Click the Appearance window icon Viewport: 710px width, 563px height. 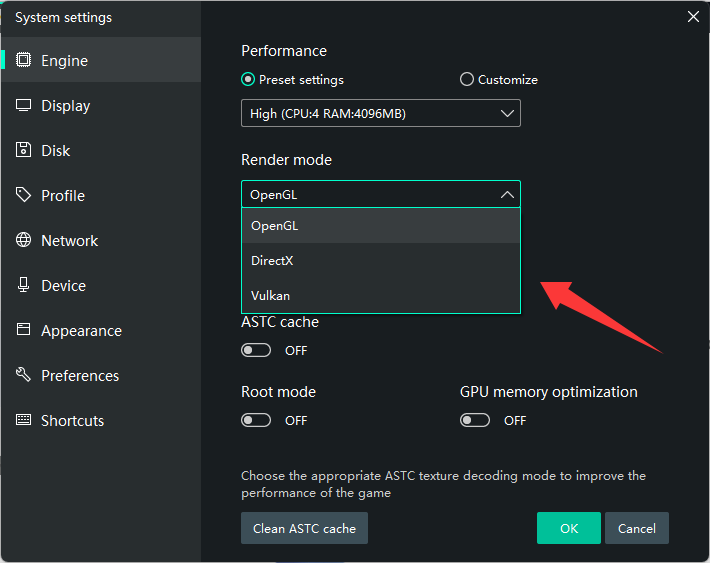click(x=24, y=330)
